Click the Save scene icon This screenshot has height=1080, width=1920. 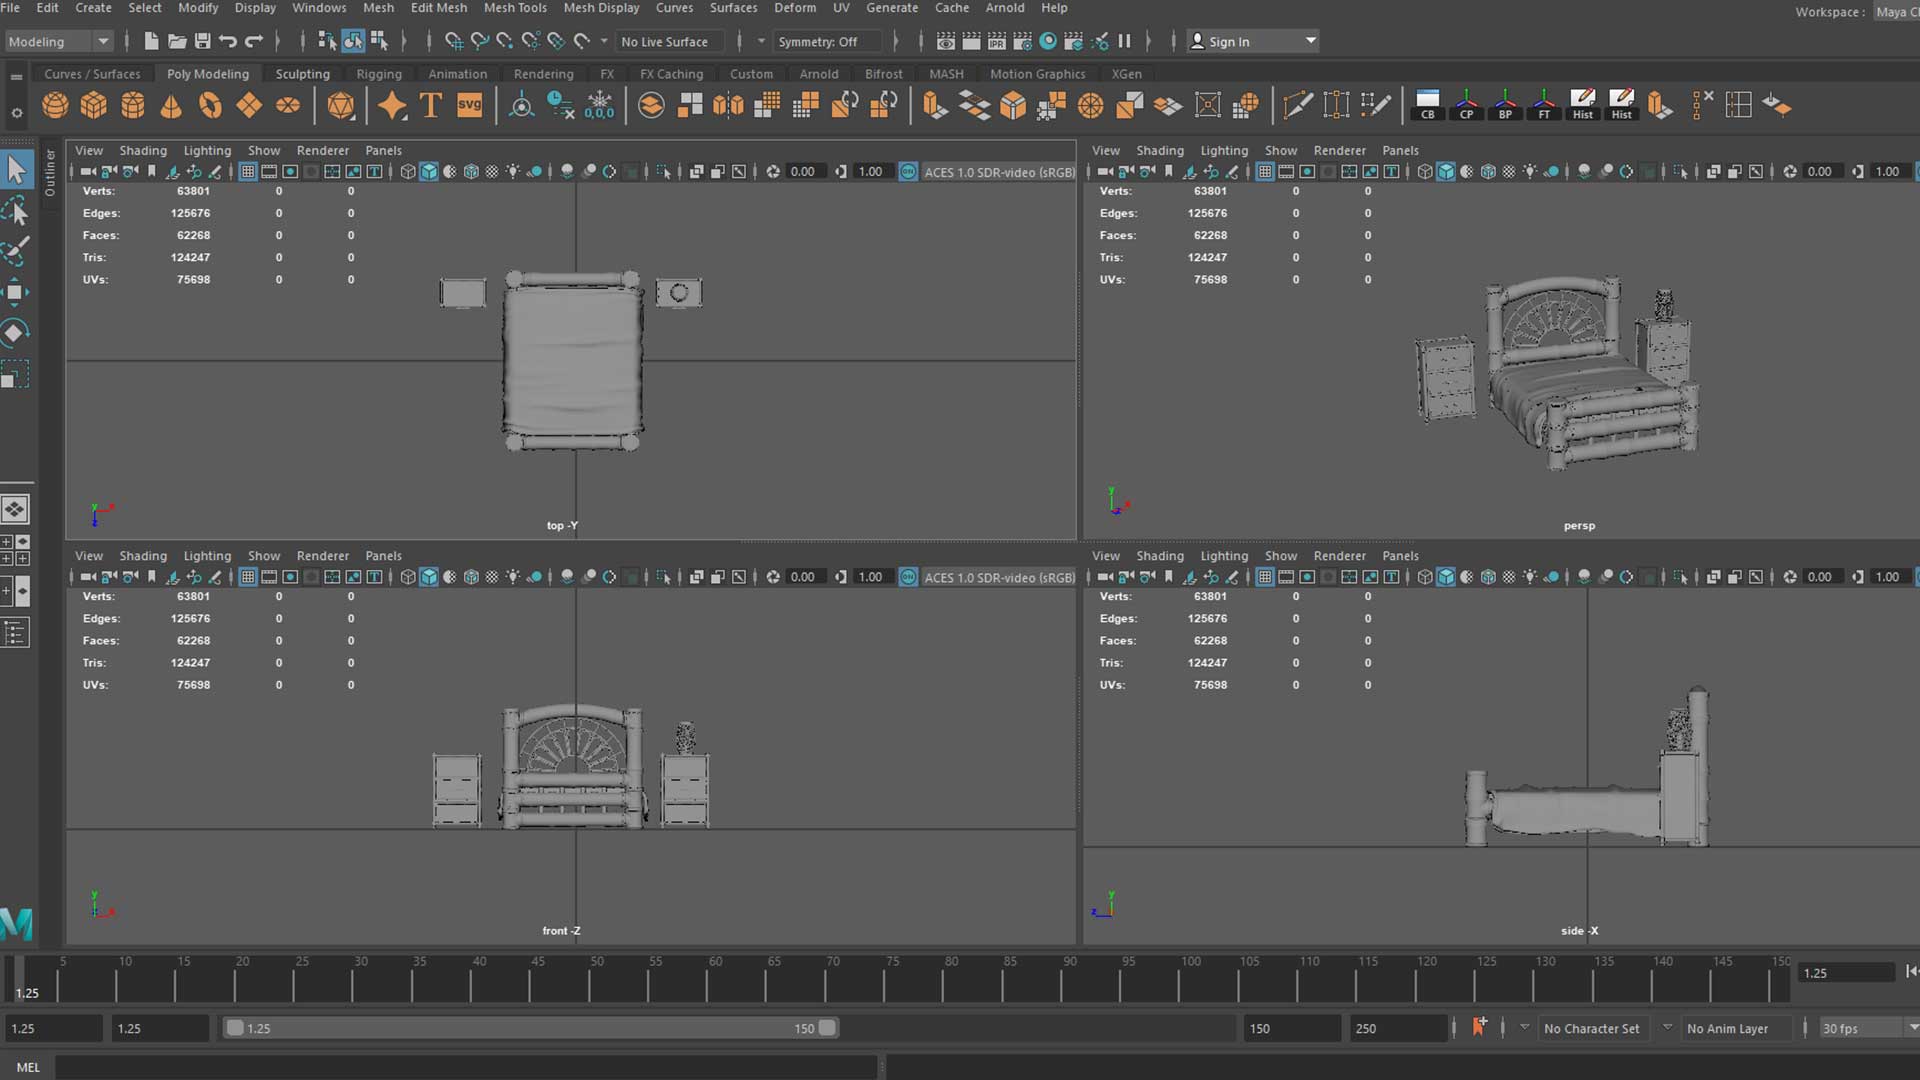click(x=203, y=41)
